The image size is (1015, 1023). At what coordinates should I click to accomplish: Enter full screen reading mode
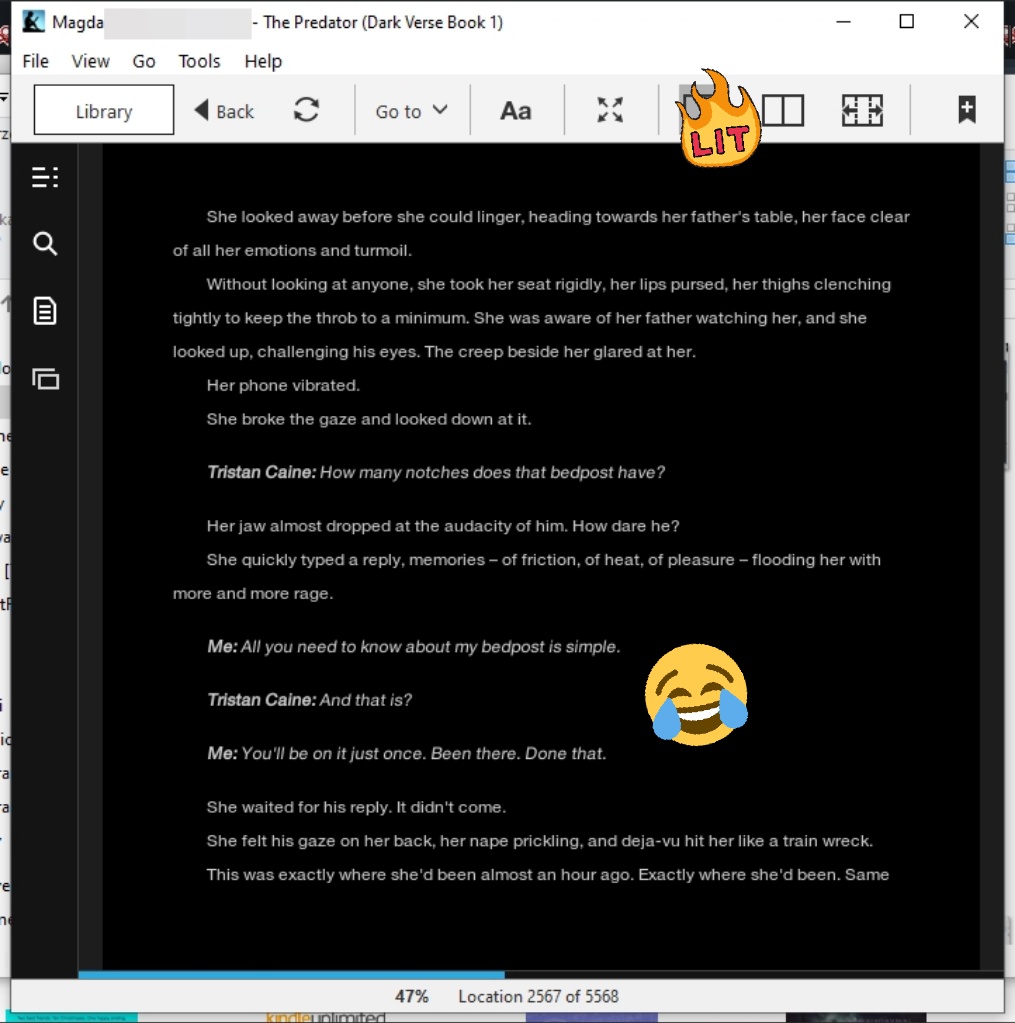click(610, 110)
